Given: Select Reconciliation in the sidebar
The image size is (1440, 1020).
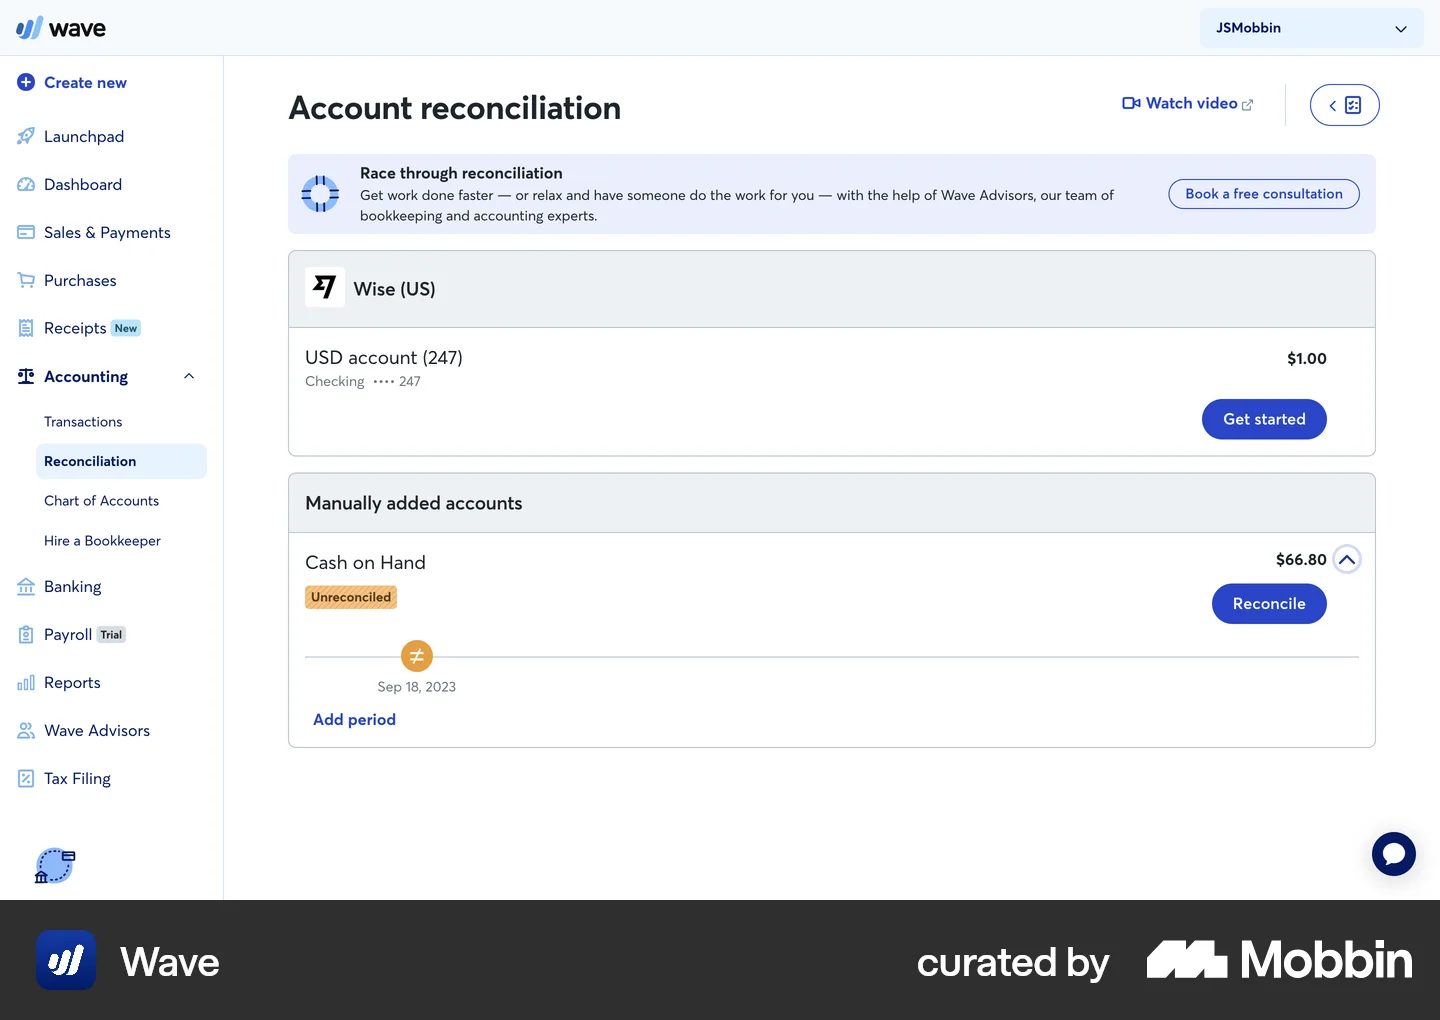Looking at the screenshot, I should 121,461.
